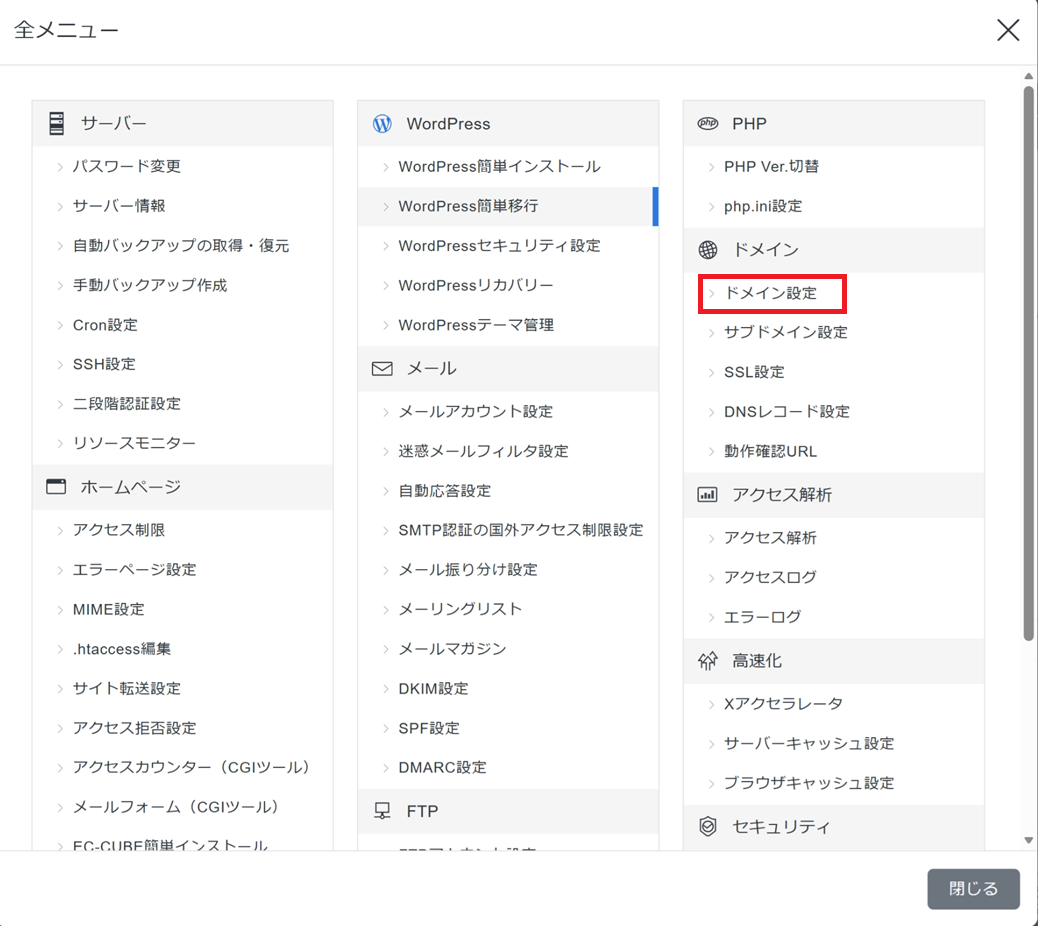The width and height of the screenshot is (1038, 926).
Task: Click the speed-up icon beside 高速化
Action: click(708, 661)
